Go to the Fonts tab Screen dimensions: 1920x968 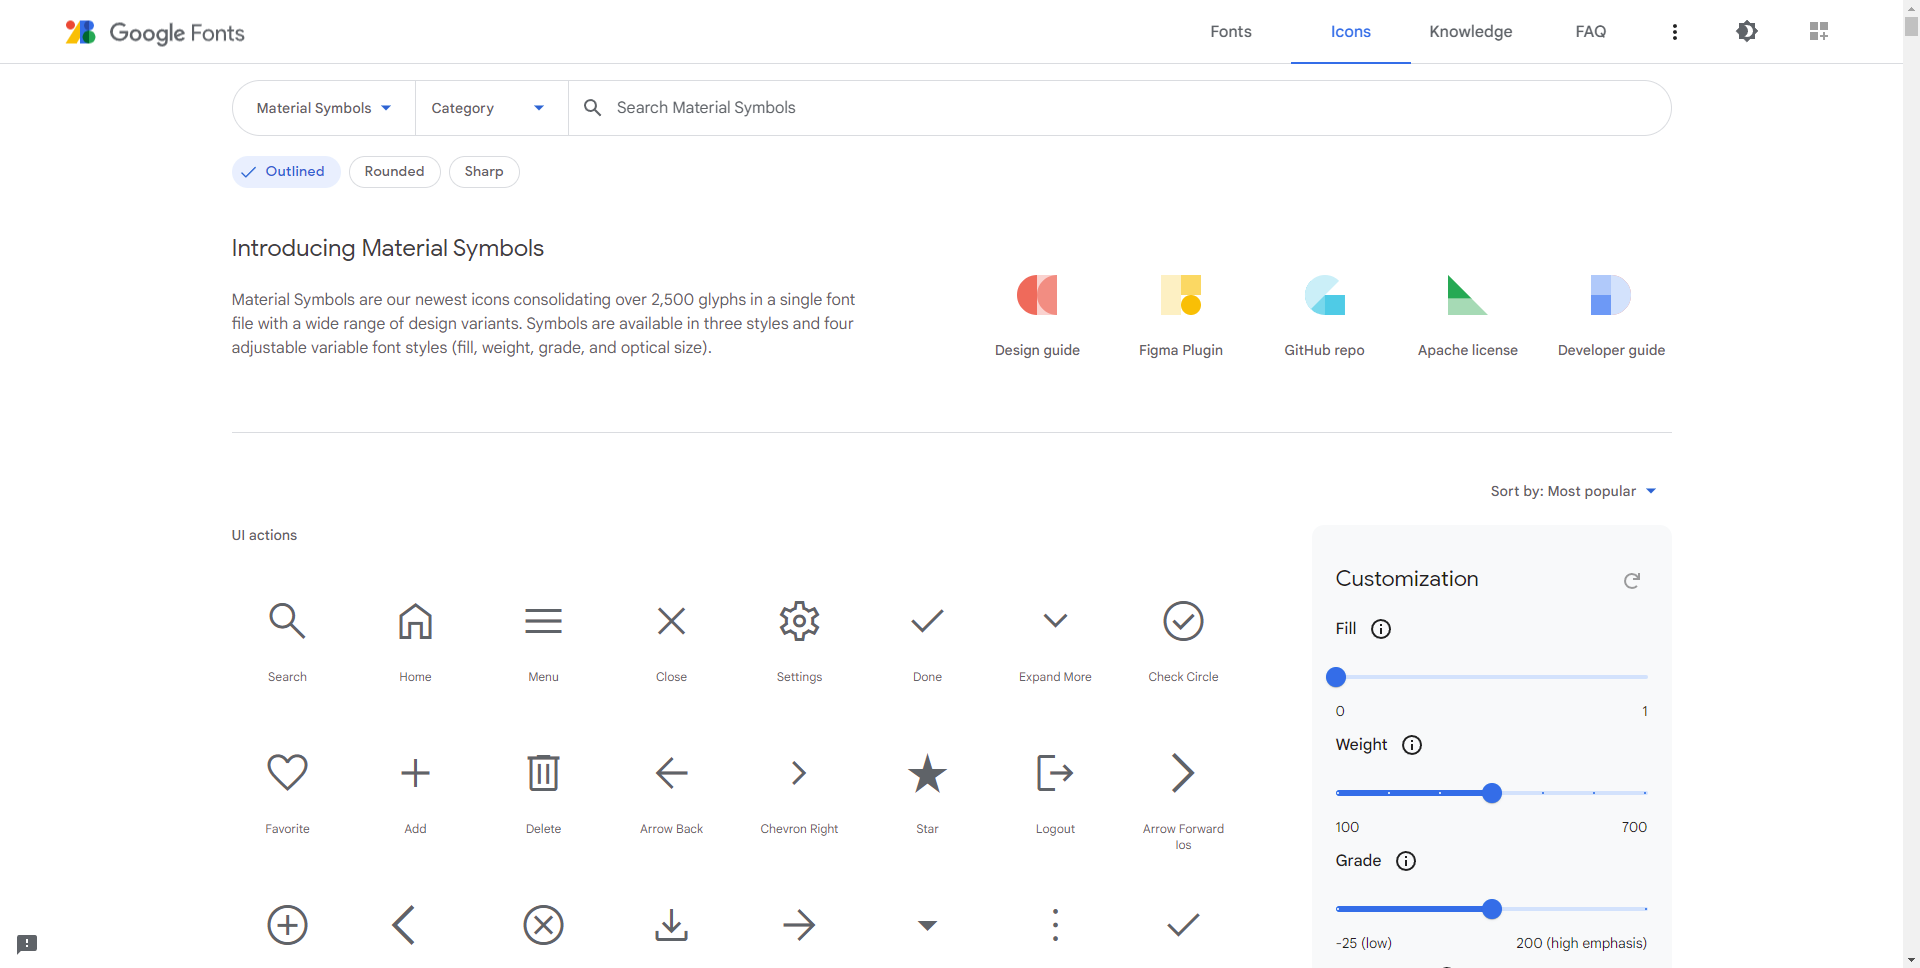pyautogui.click(x=1231, y=32)
